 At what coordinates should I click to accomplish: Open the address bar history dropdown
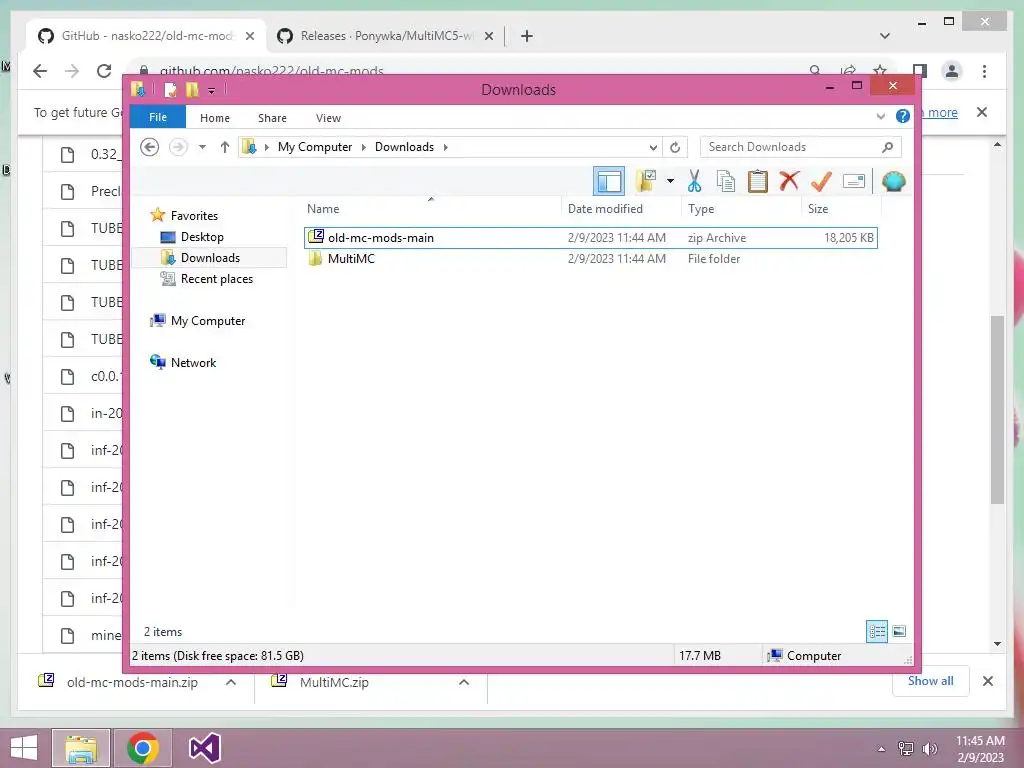pyautogui.click(x=652, y=147)
